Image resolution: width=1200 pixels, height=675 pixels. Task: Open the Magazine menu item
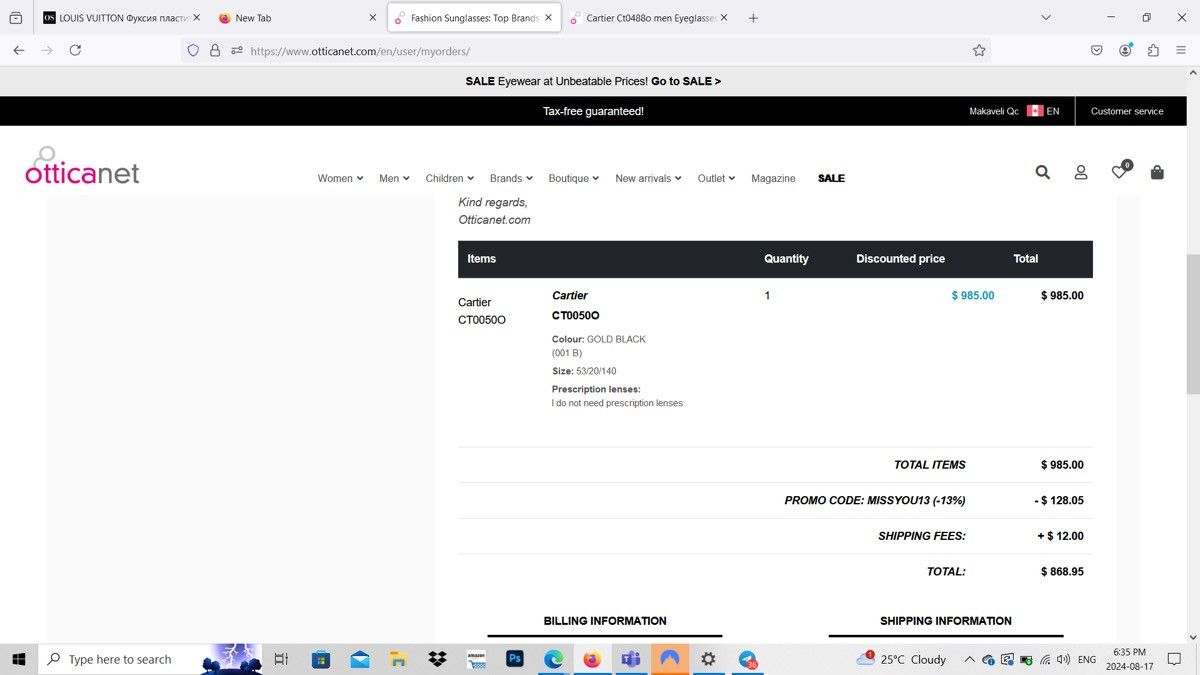pos(773,178)
